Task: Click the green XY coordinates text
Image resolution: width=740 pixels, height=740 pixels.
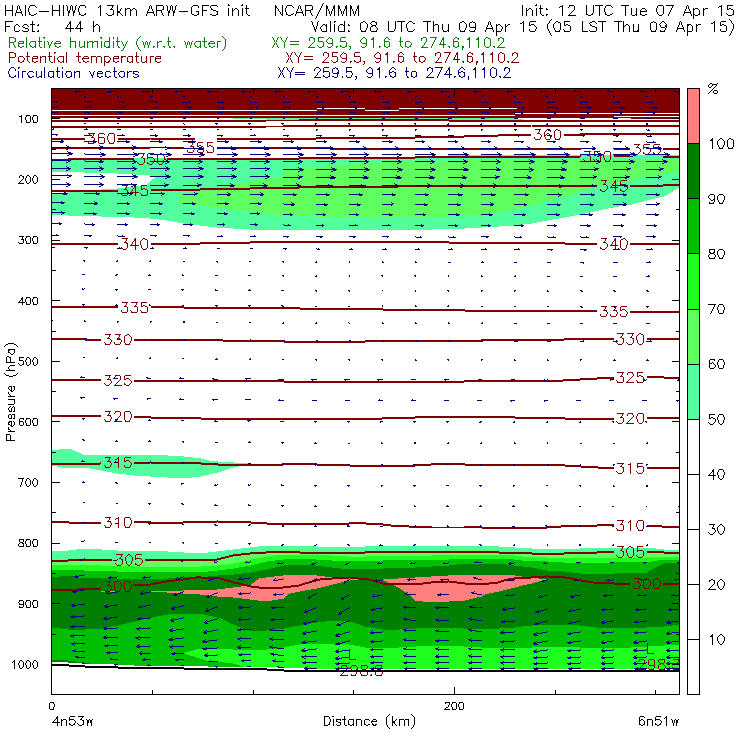Action: (x=388, y=43)
